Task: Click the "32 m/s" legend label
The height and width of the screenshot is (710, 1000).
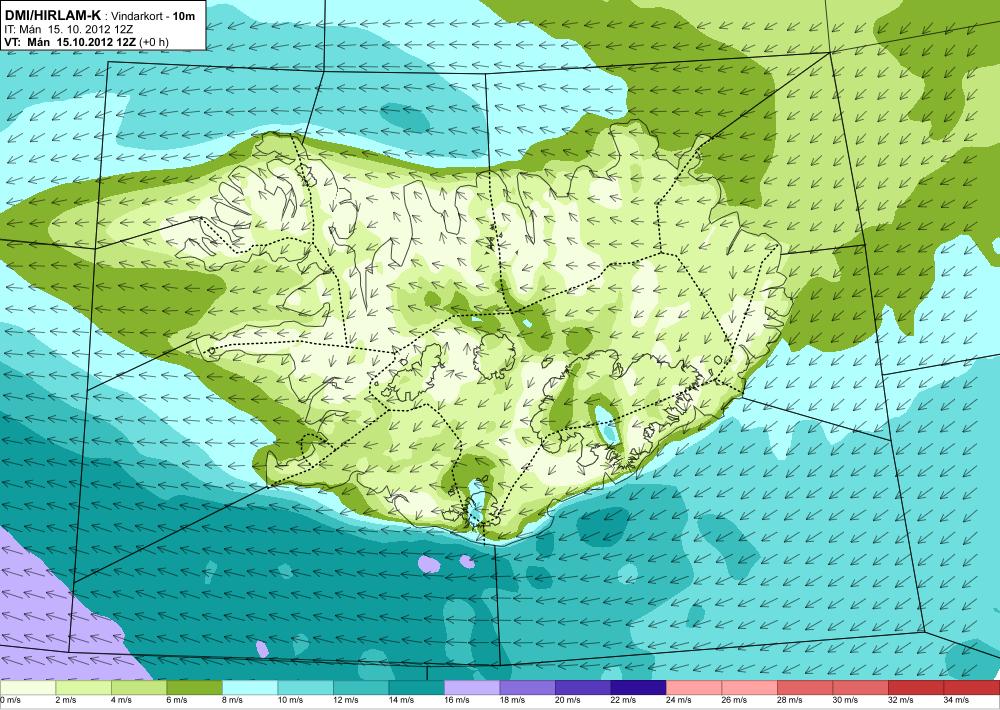Action: point(900,700)
